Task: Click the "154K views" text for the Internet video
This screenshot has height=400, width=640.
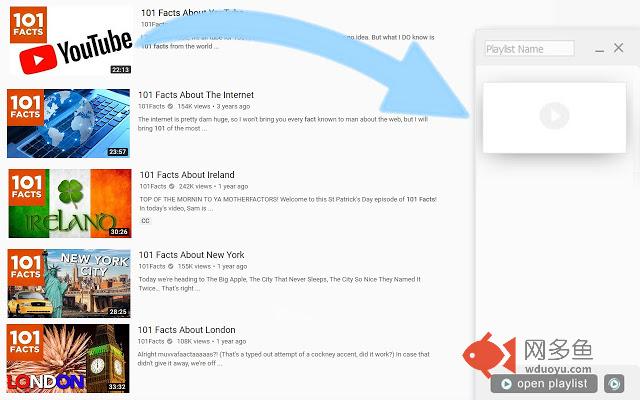Action: tap(194, 106)
